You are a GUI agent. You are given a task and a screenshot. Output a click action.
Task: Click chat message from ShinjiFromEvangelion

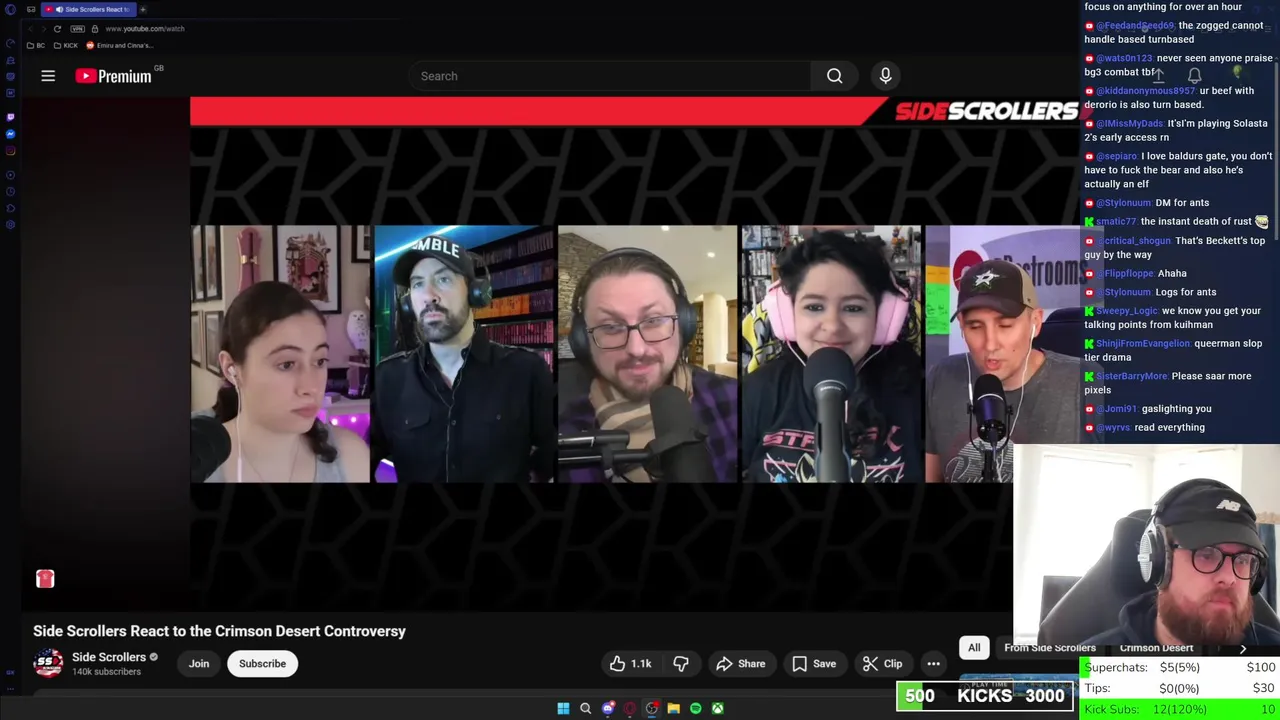point(1173,350)
